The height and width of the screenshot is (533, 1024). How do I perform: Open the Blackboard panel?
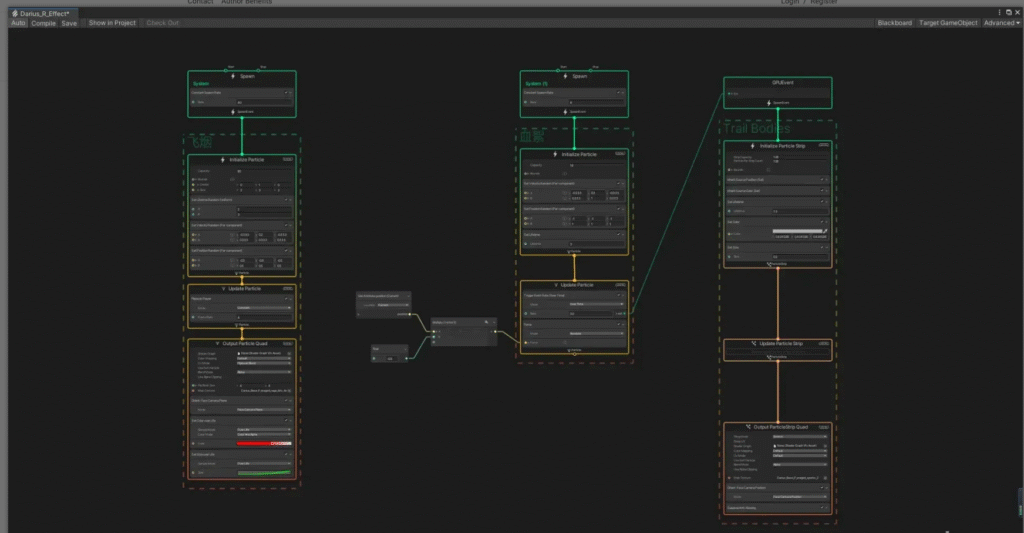tap(895, 23)
